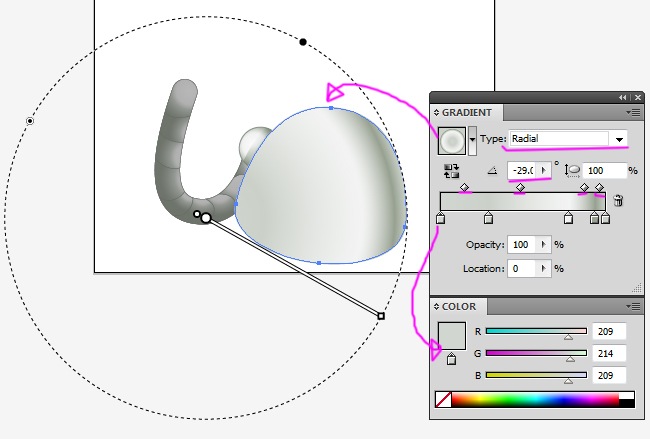Viewport: 650px width, 439px height.
Task: Click the top anchor point of dome shape
Action: pyautogui.click(x=331, y=108)
